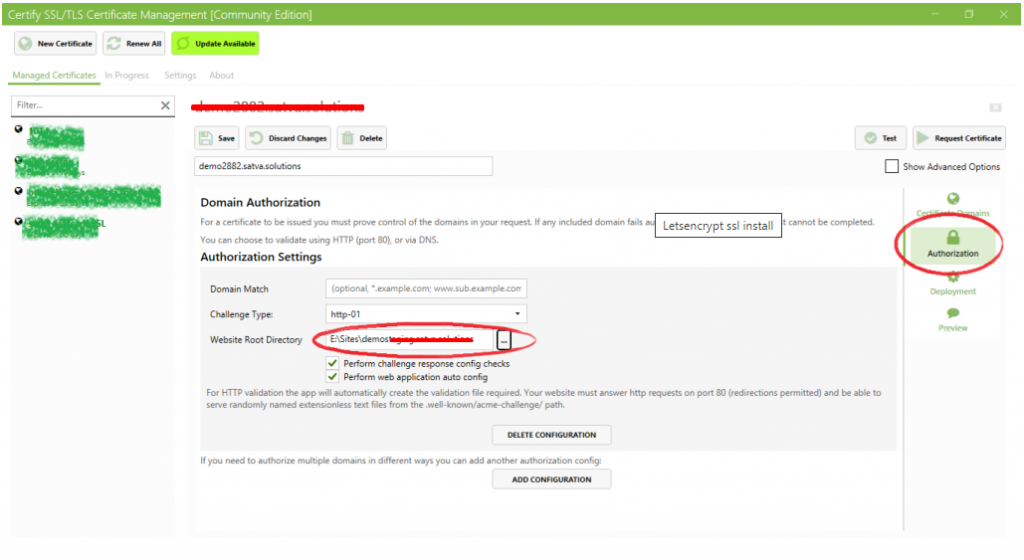Toggle Perform challenge response config checks
The height and width of the screenshot is (560, 1024).
[x=332, y=364]
